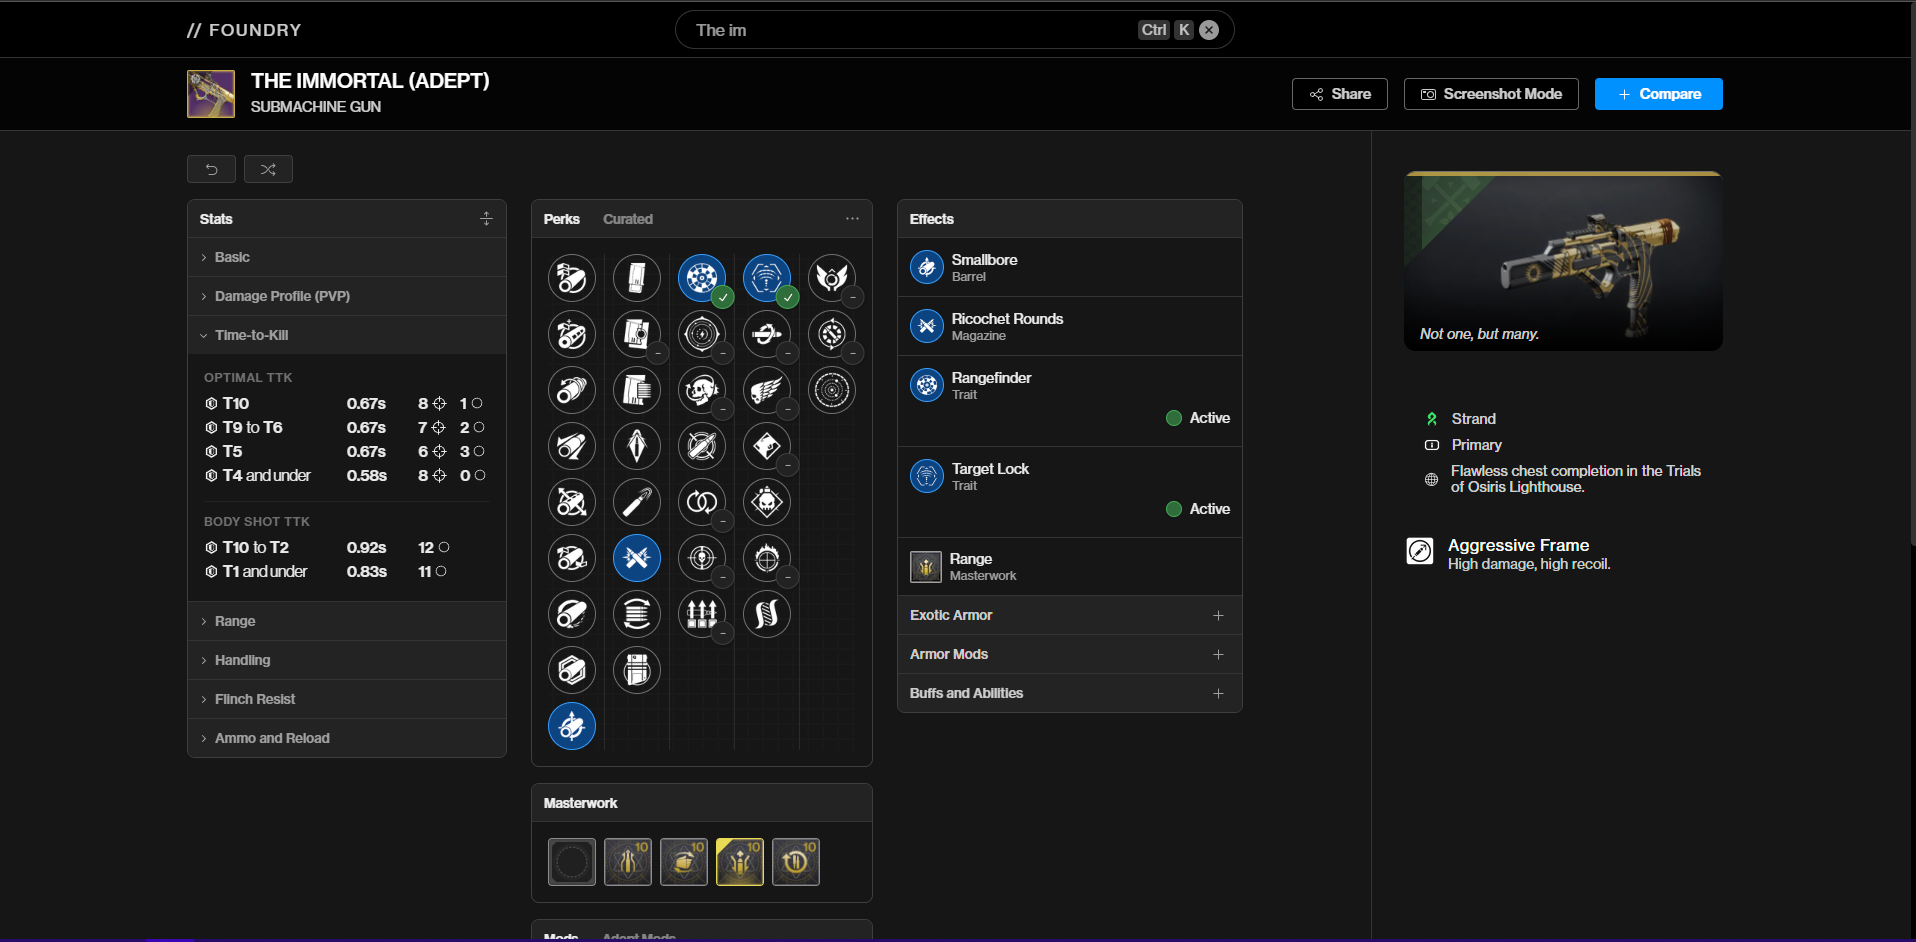Choose the Reload Speed masterwork icon
Image resolution: width=1916 pixels, height=942 pixels.
796,862
